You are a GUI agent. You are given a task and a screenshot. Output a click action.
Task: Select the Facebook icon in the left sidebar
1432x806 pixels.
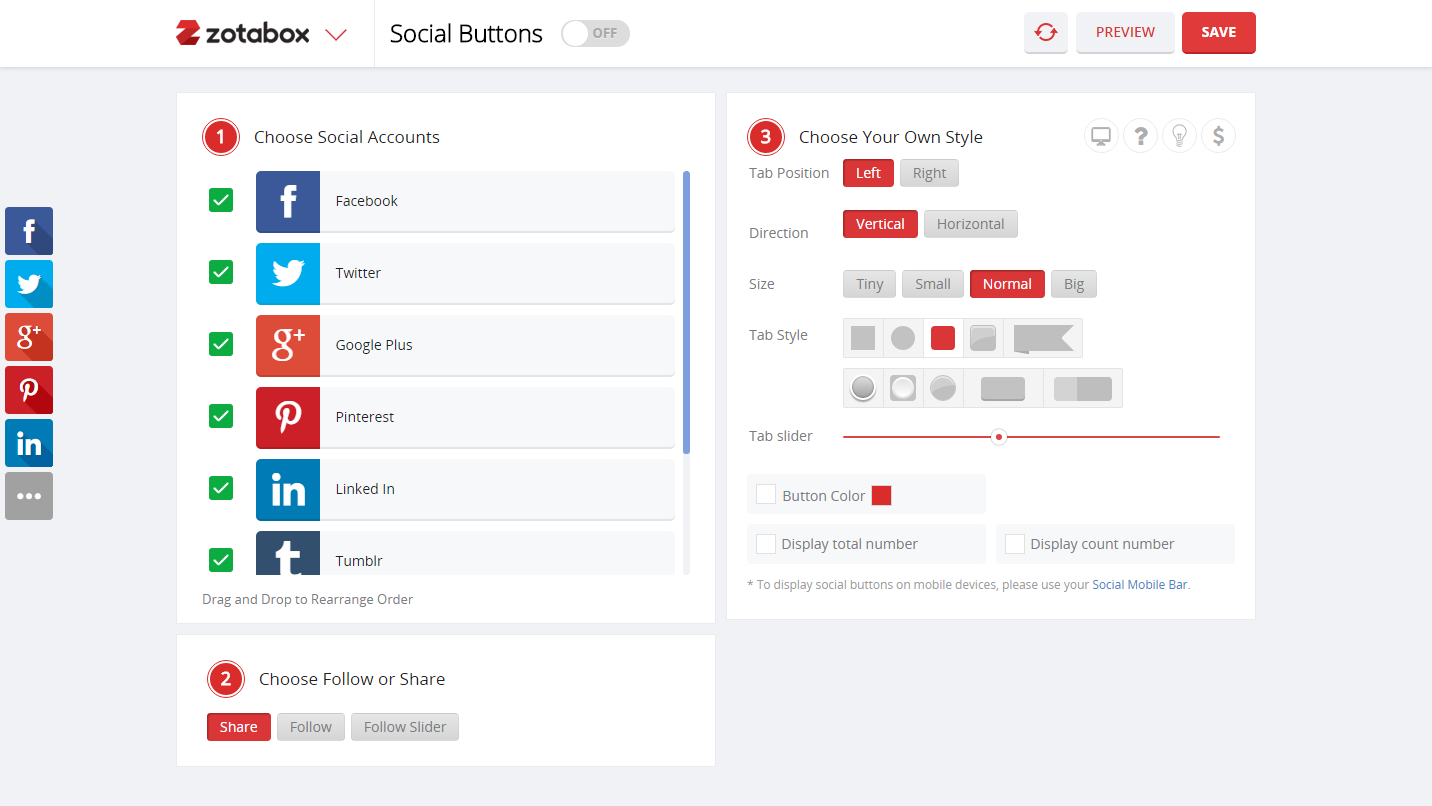click(x=28, y=231)
